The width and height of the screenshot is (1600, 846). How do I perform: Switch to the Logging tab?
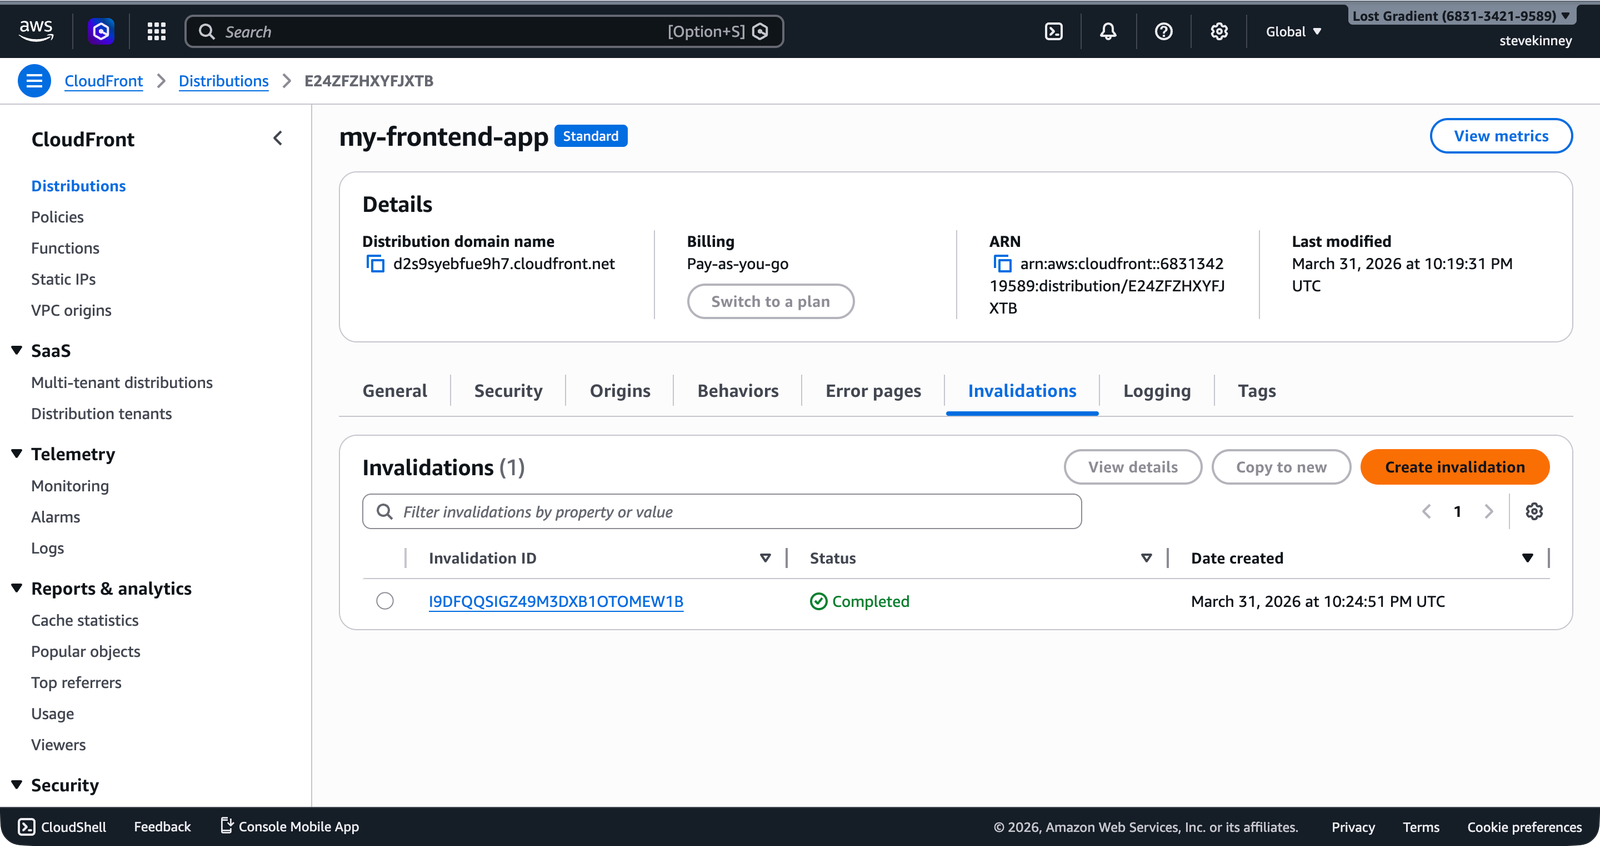1157,391
